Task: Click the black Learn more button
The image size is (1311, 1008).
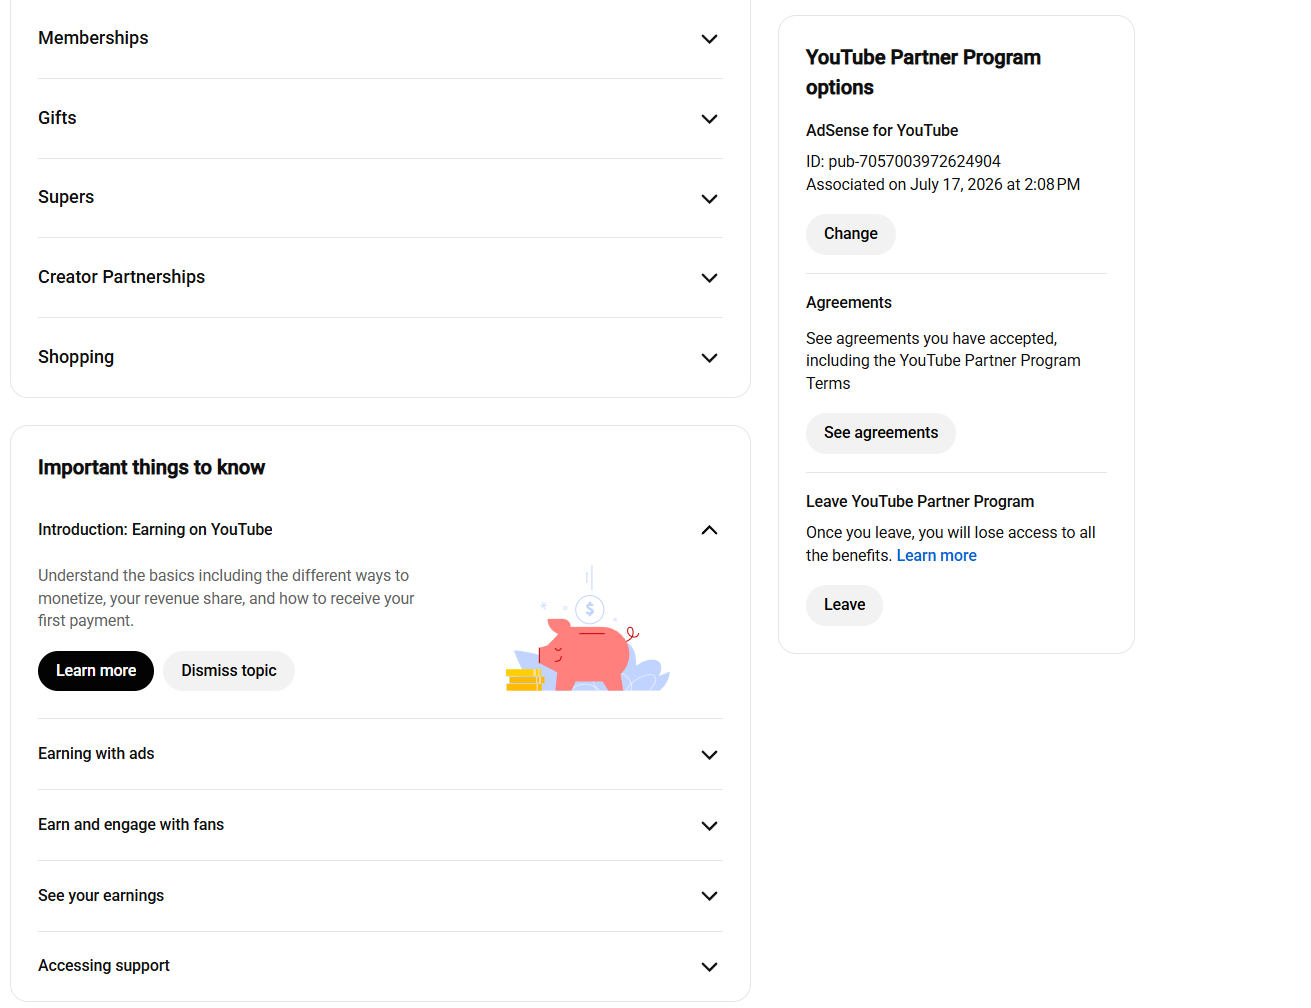Action: (x=96, y=671)
